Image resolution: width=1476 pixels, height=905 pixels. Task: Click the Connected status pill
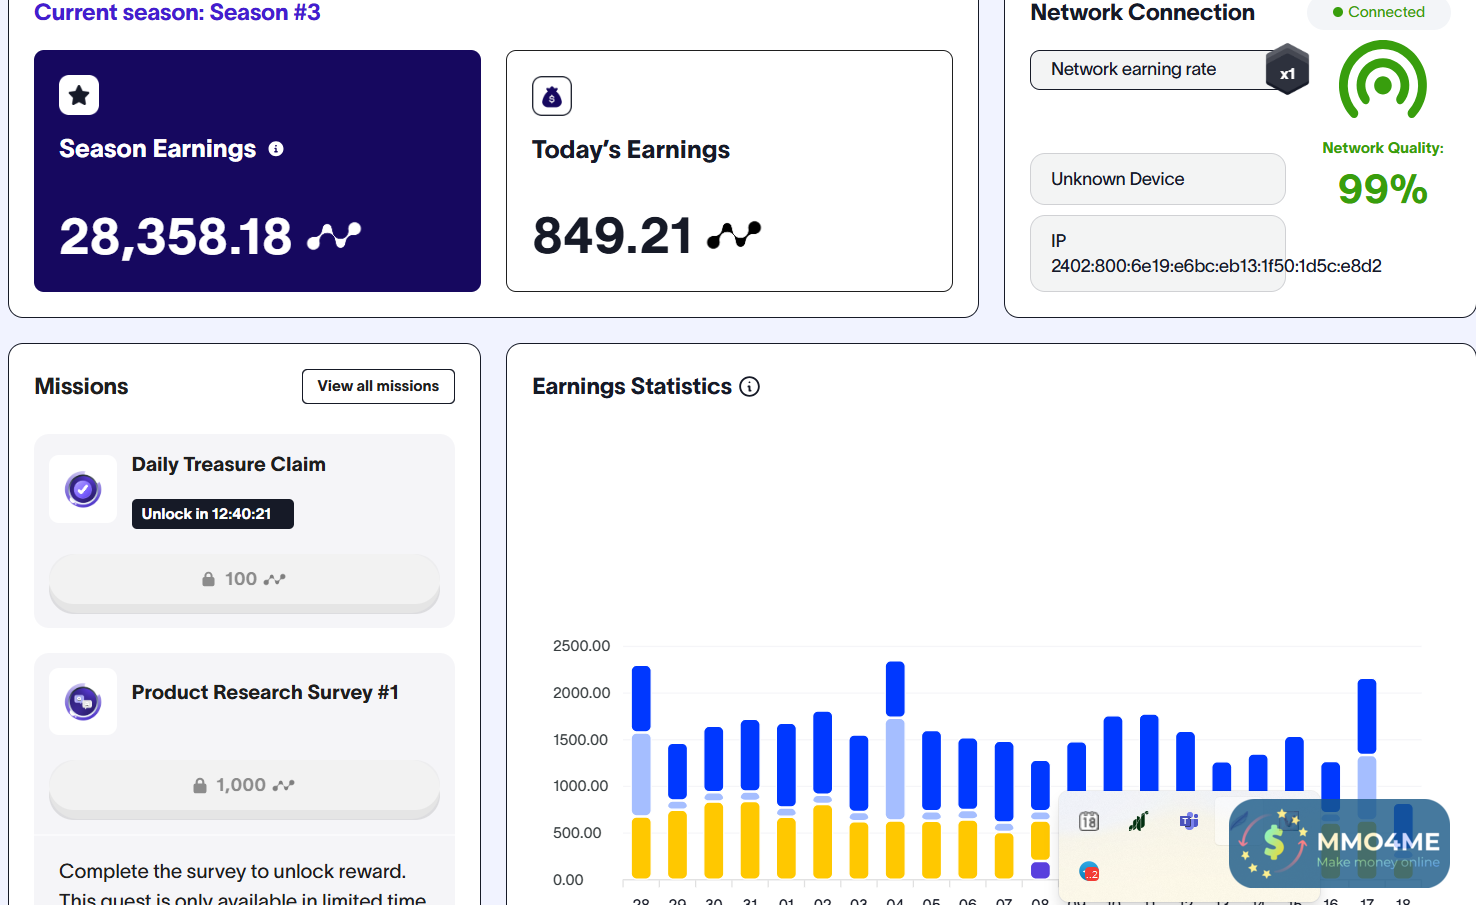pos(1378,13)
